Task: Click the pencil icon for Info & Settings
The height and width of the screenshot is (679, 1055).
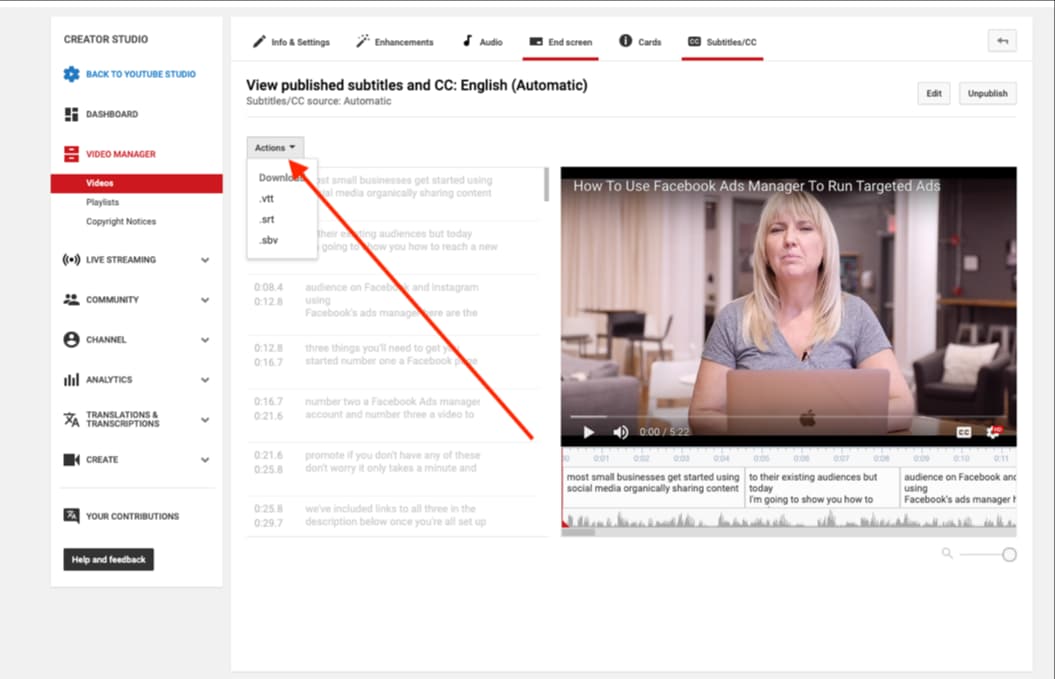Action: 259,42
